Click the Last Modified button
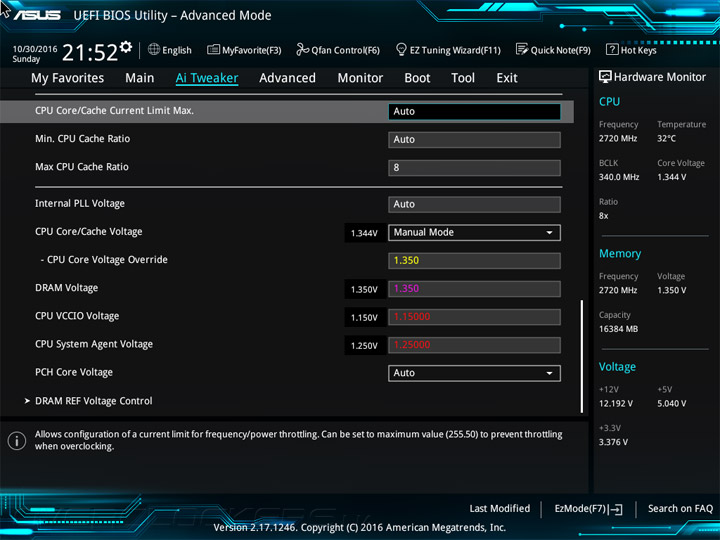This screenshot has height=540, width=720. pyautogui.click(x=500, y=508)
